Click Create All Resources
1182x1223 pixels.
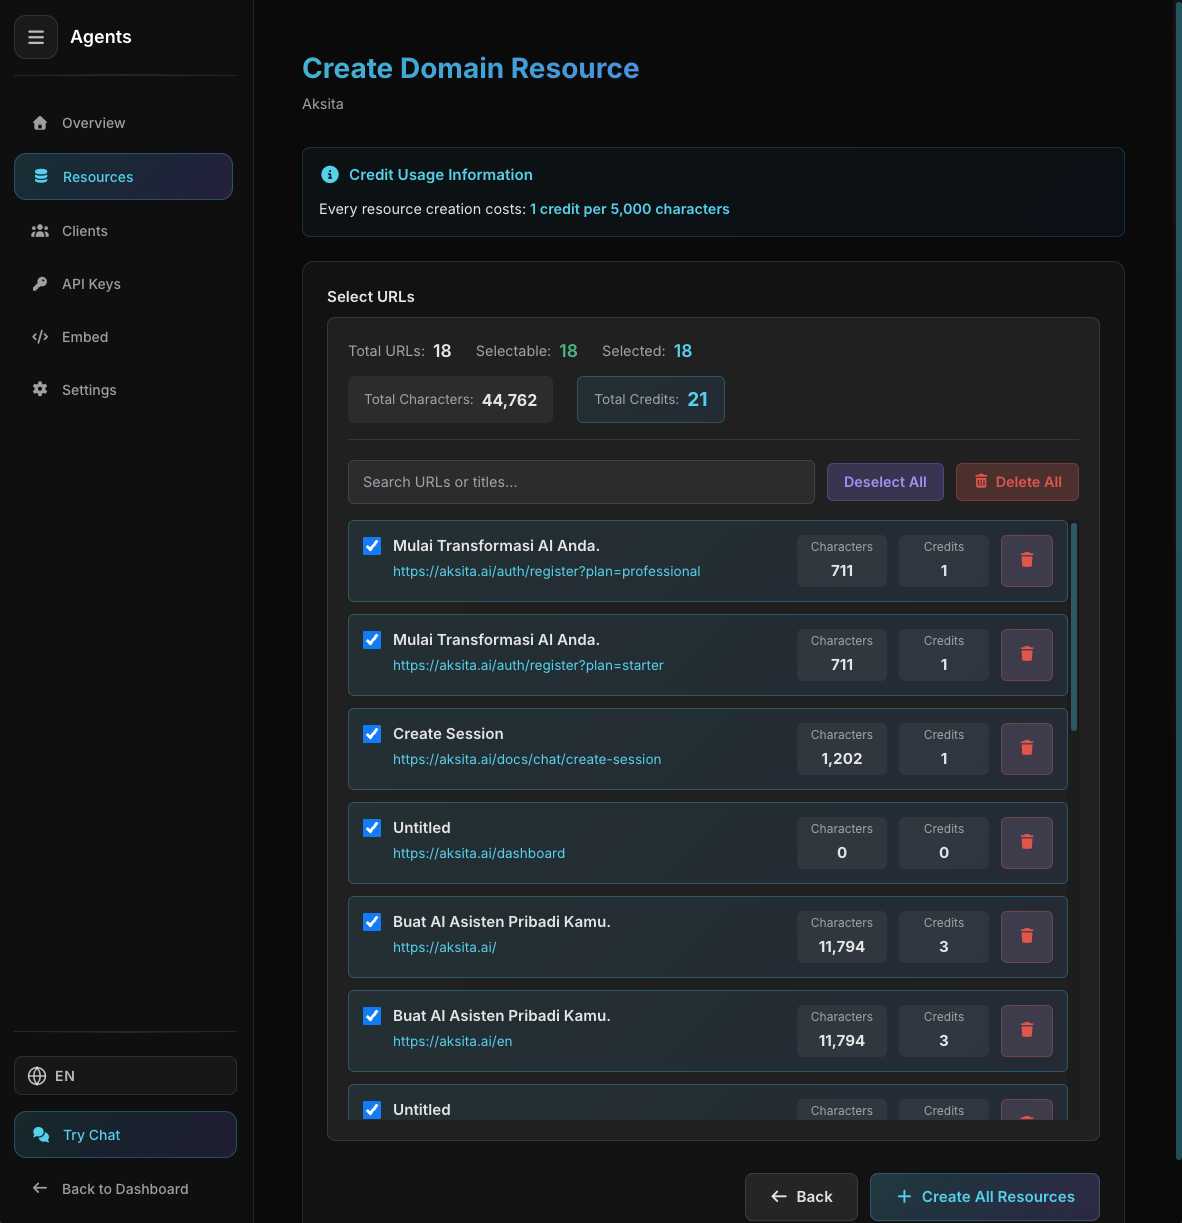[x=984, y=1196]
